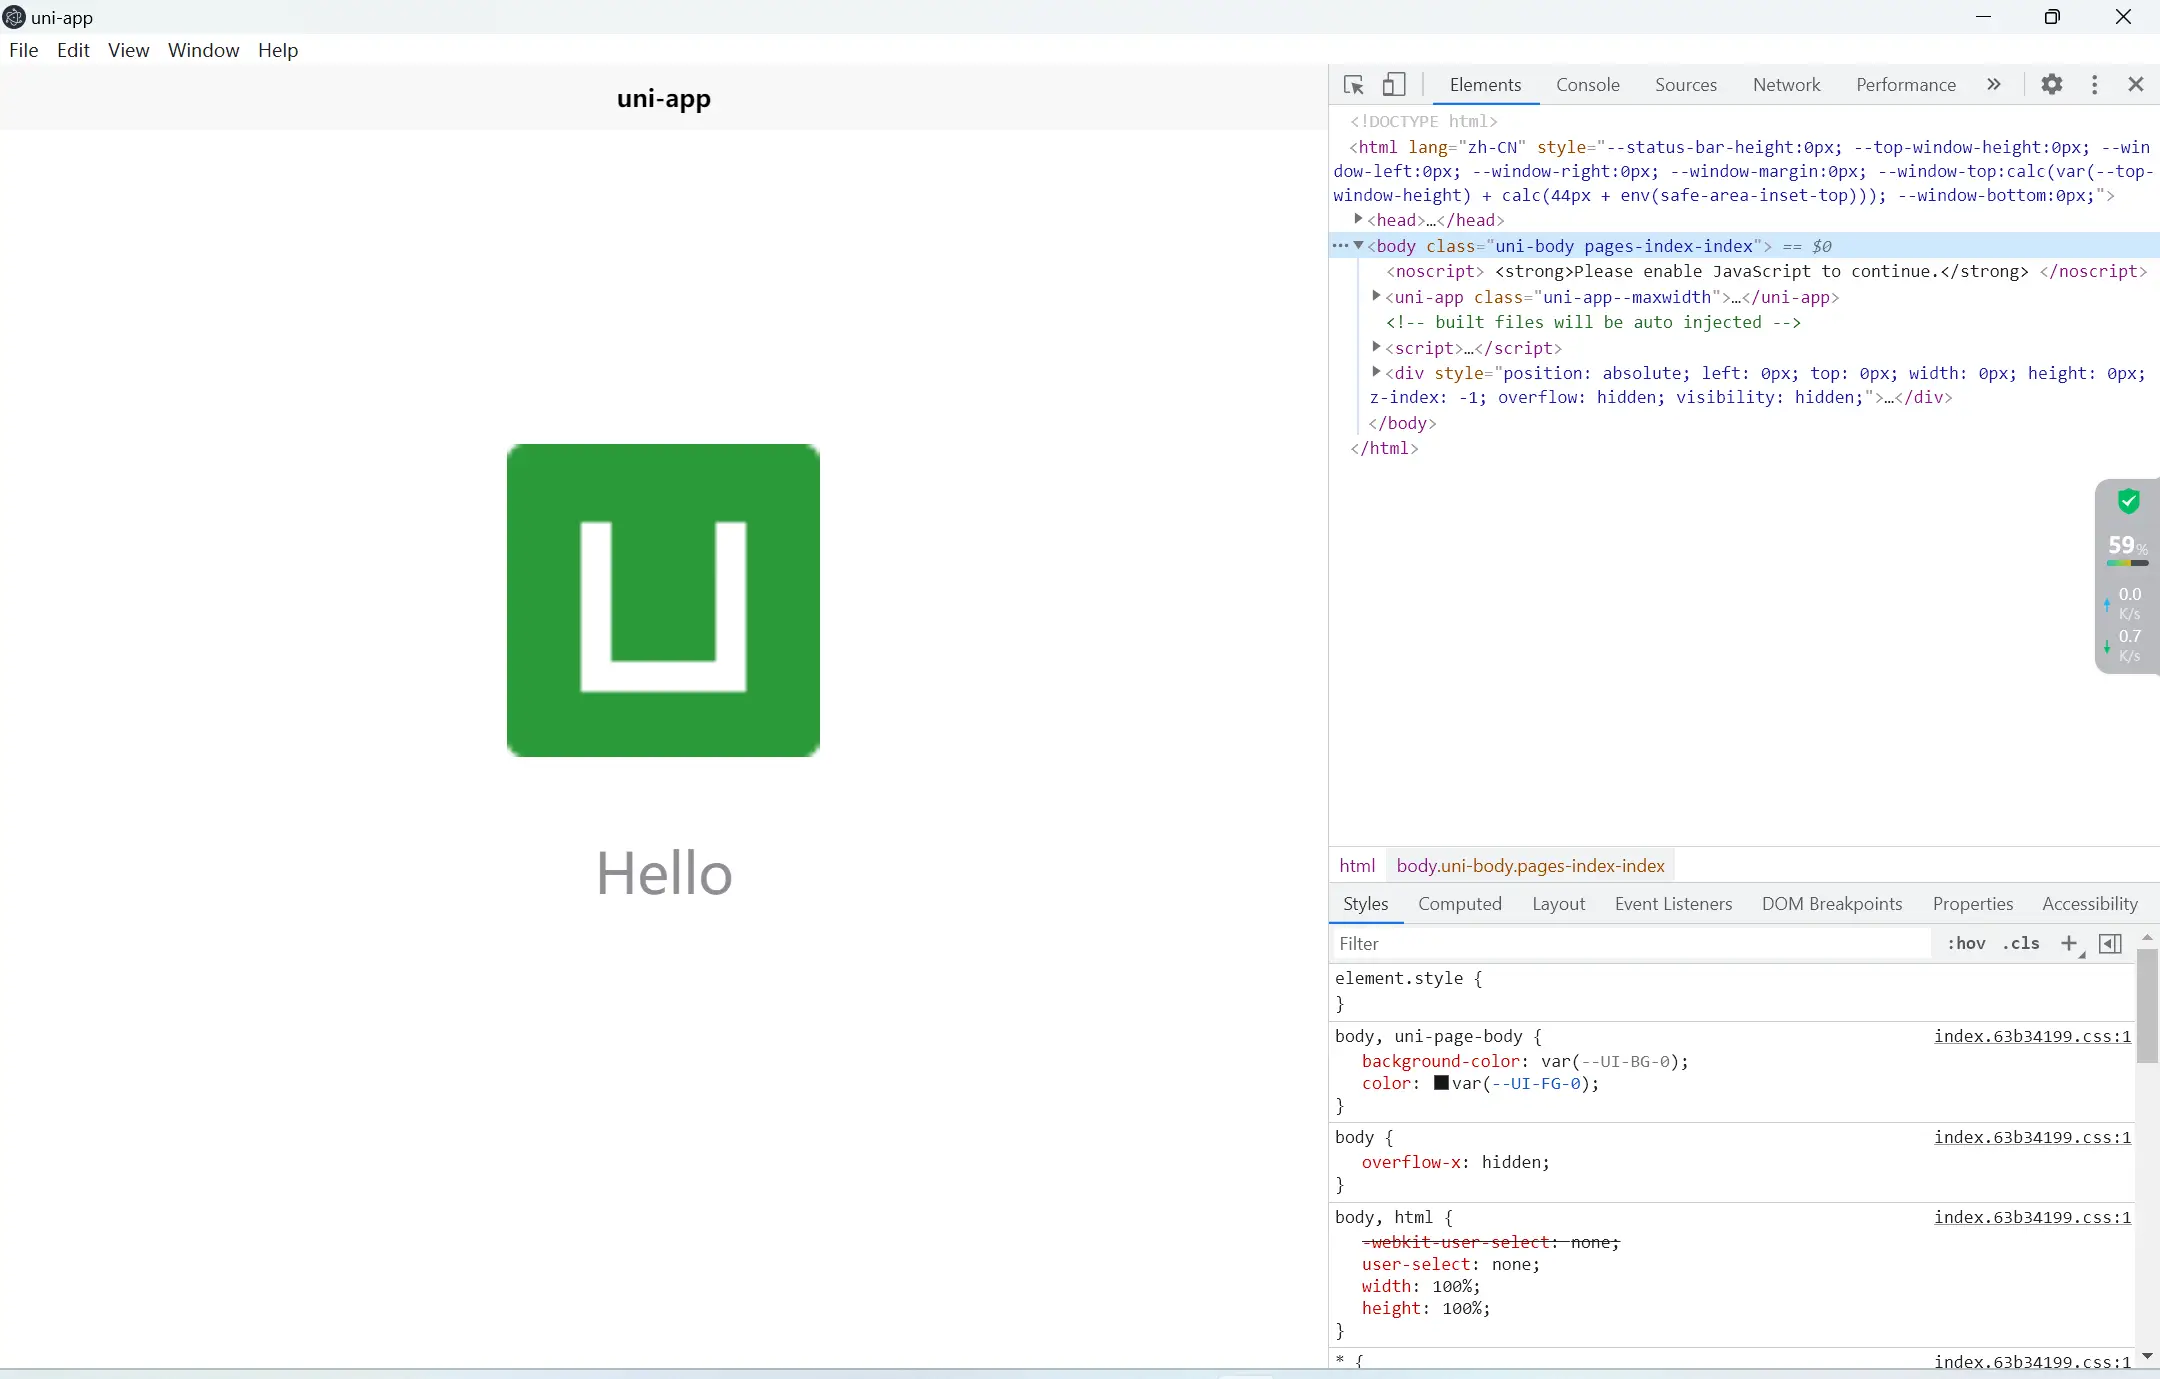The width and height of the screenshot is (2160, 1379).
Task: Activate the inspect element picker icon
Action: (x=1354, y=85)
